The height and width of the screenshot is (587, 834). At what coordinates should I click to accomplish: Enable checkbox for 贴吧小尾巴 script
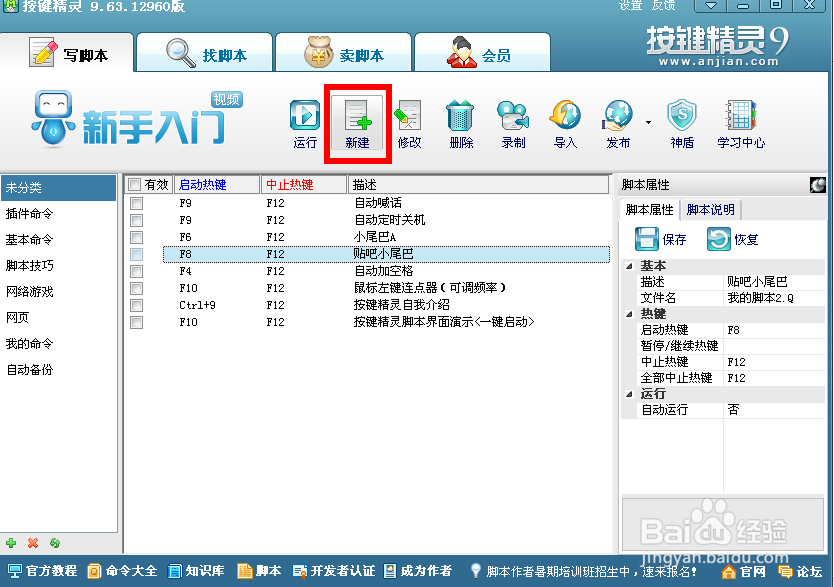click(137, 254)
